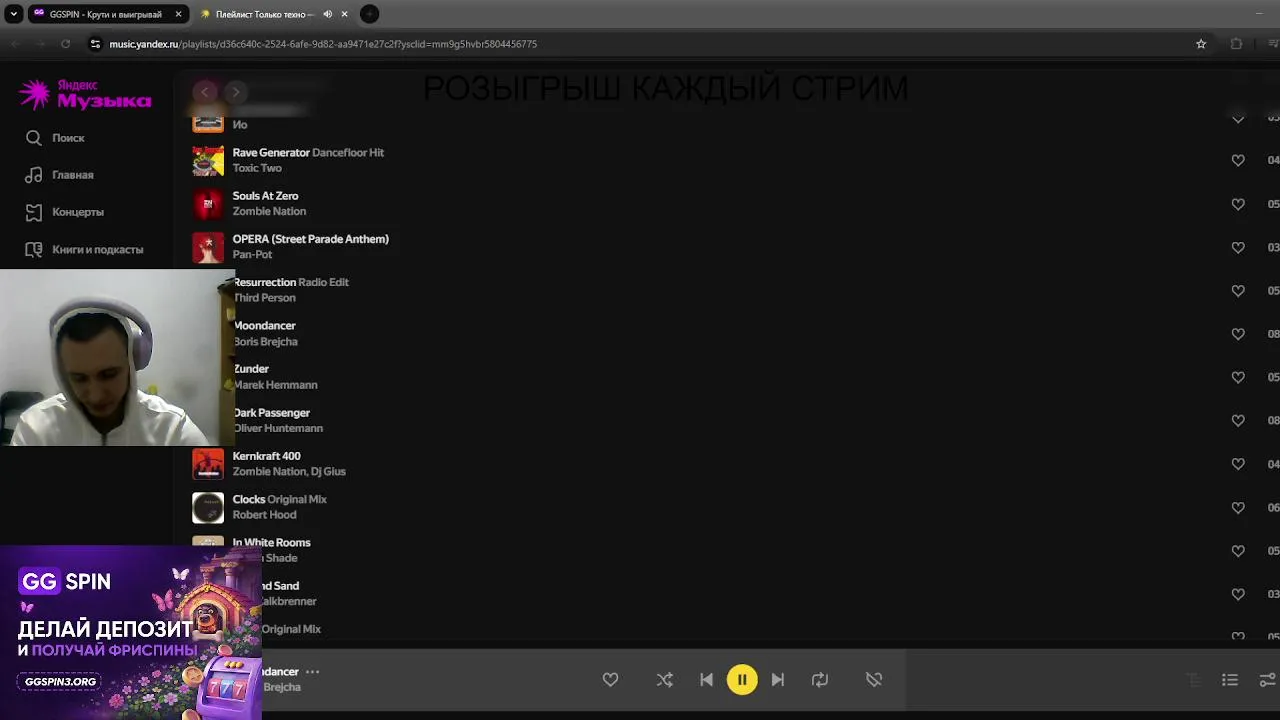Close the Плейлист Только техно tab
1280x720 pixels.
[x=344, y=14]
